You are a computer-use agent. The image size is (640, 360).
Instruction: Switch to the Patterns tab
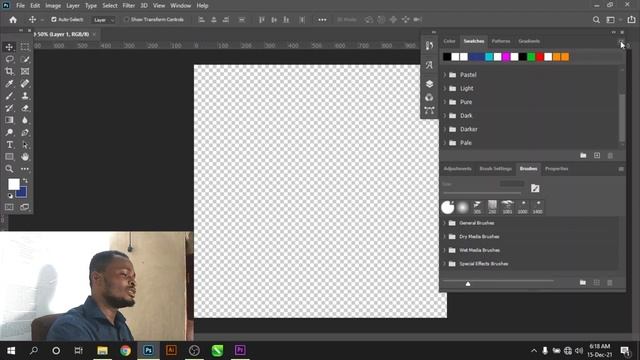point(501,41)
